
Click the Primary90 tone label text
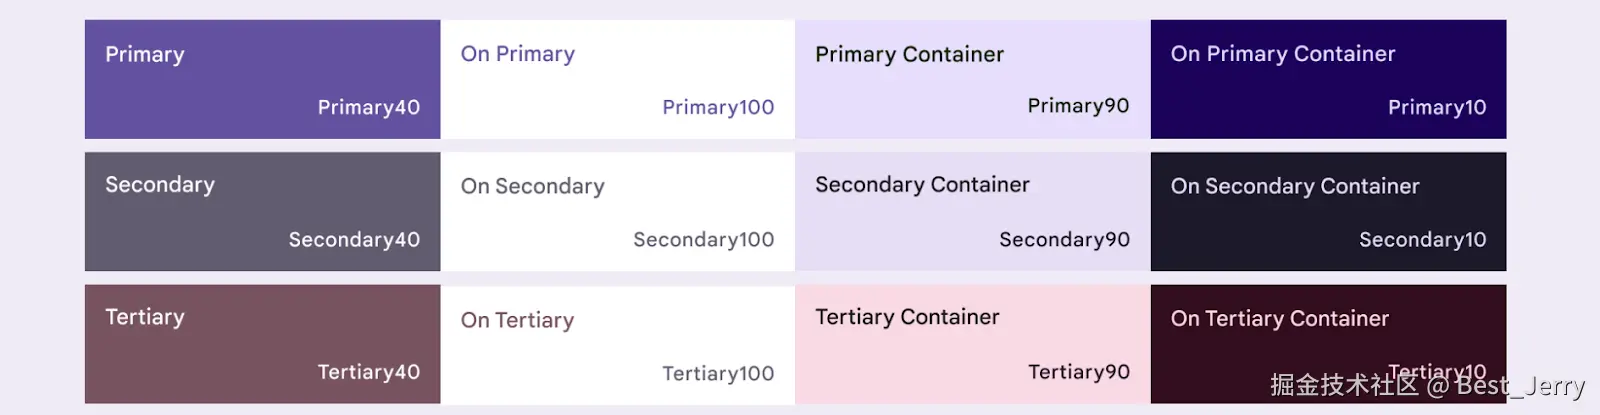click(x=1078, y=106)
